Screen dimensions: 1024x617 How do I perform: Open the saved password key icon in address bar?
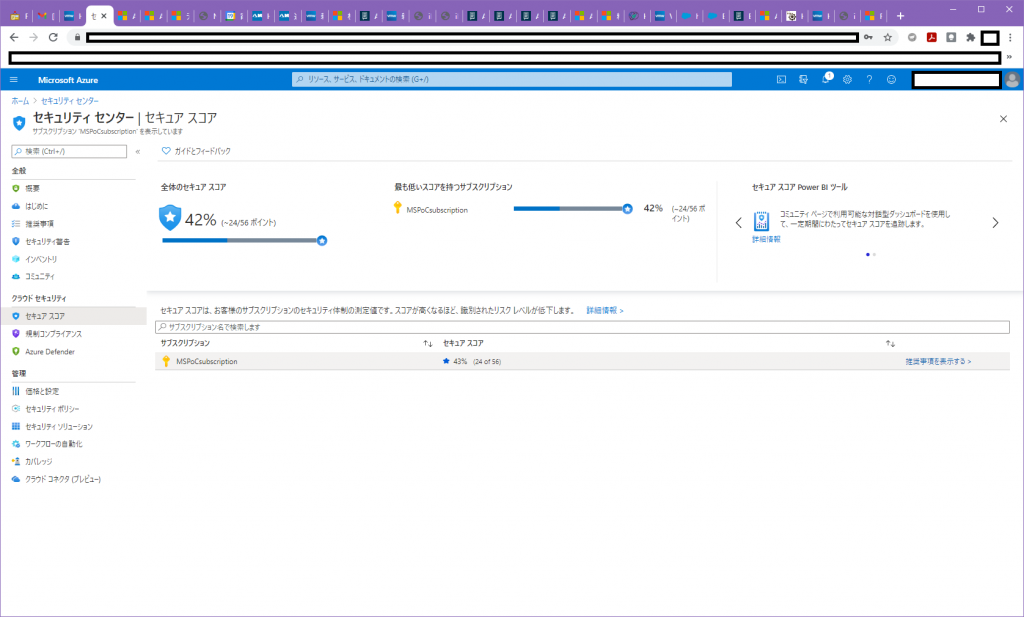click(868, 38)
